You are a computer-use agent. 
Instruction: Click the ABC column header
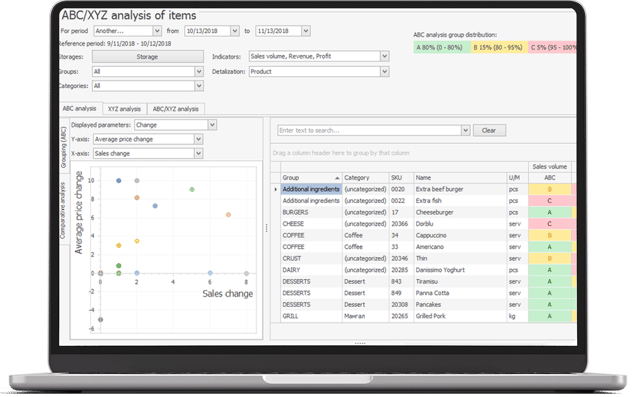[x=550, y=178]
